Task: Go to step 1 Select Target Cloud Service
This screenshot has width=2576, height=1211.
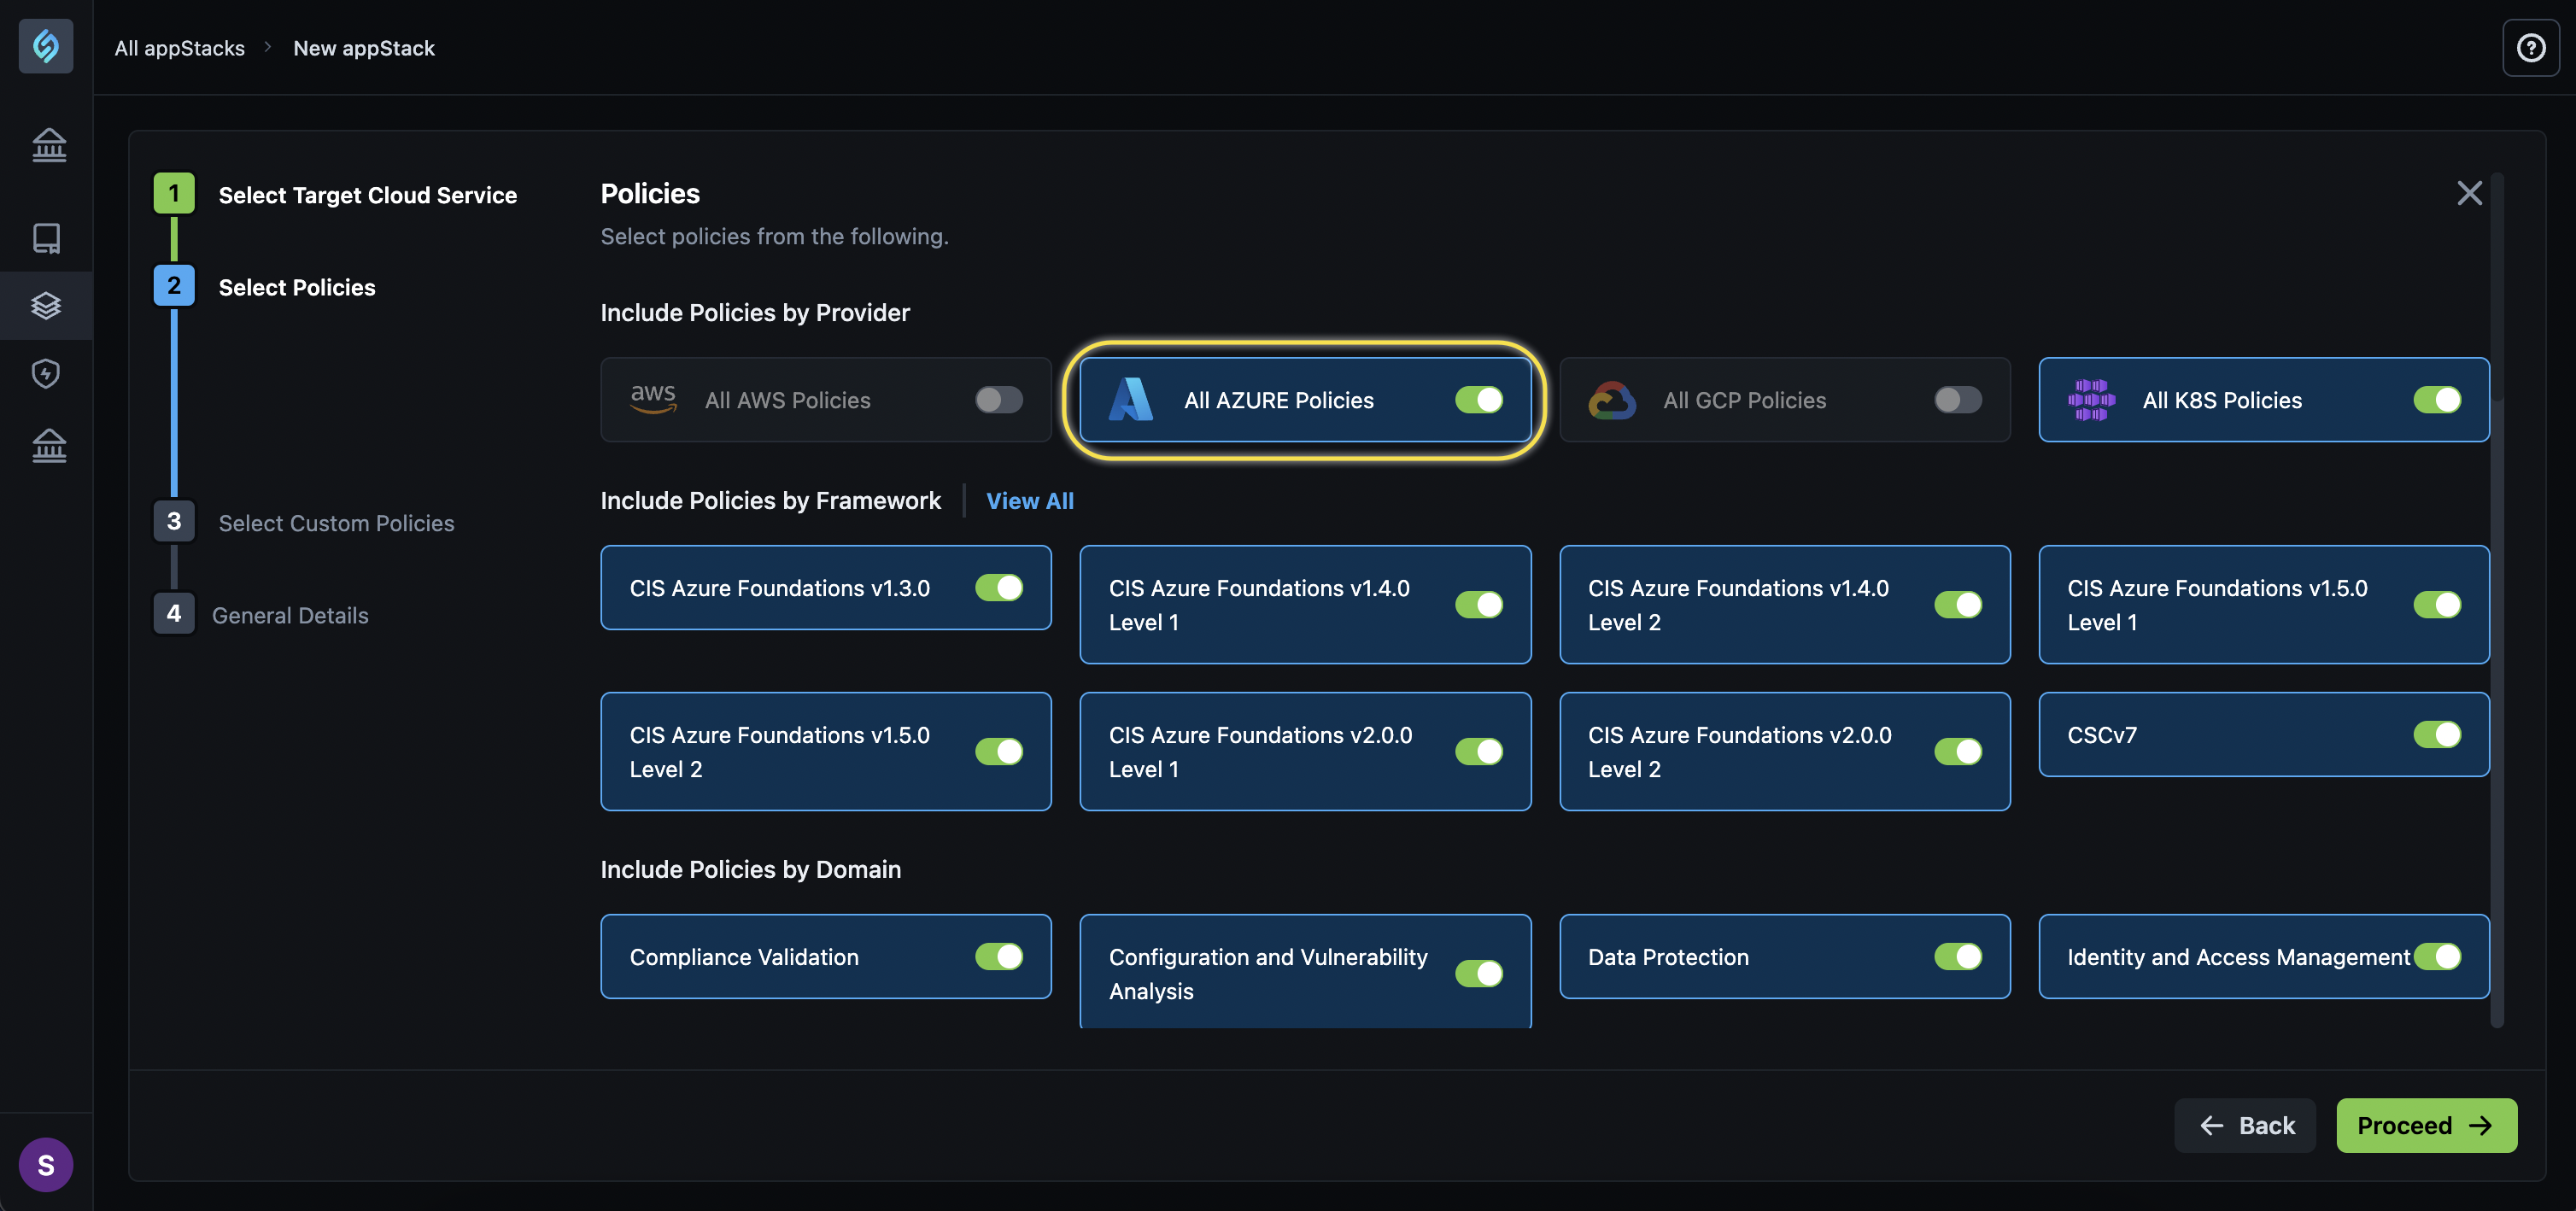Action: (x=335, y=194)
